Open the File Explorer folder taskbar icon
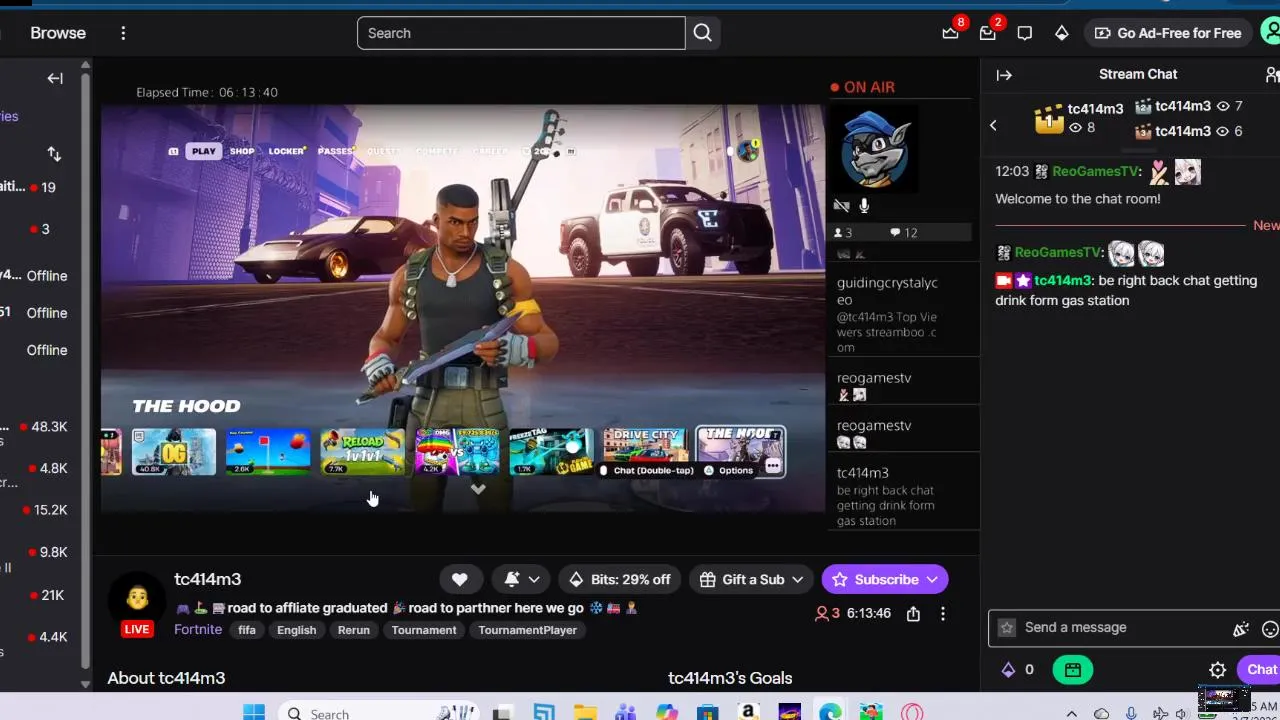Screen dimensions: 1280x720 [585, 713]
